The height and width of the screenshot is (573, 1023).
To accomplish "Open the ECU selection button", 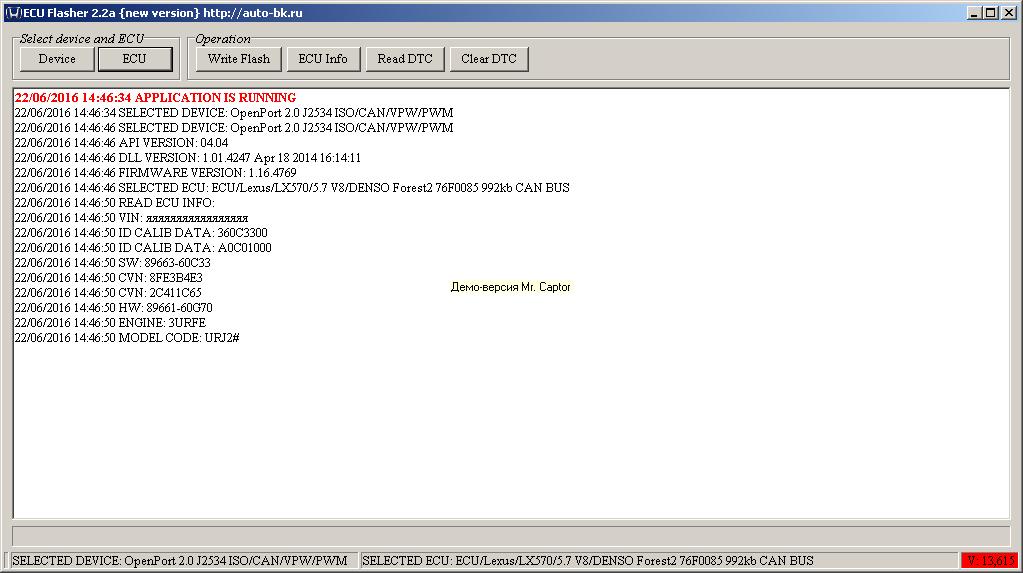I will tap(134, 59).
